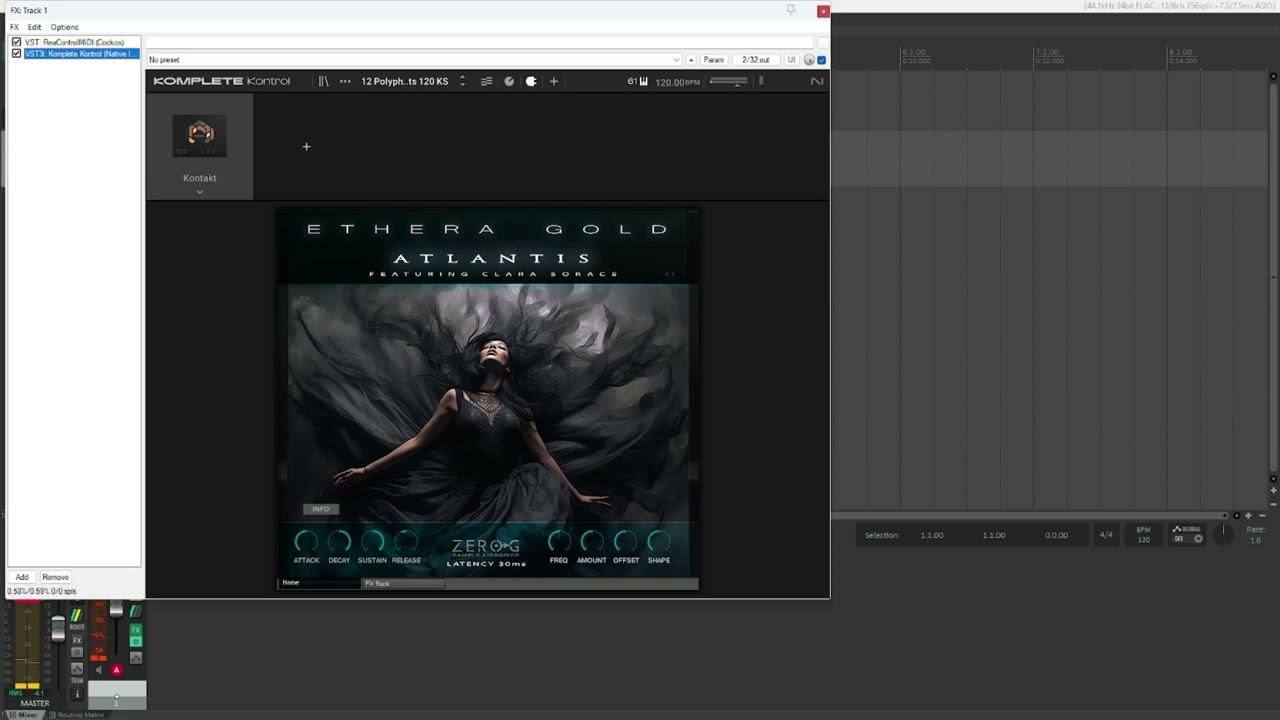1280x720 pixels.
Task: Click the Remove button
Action: tap(55, 577)
